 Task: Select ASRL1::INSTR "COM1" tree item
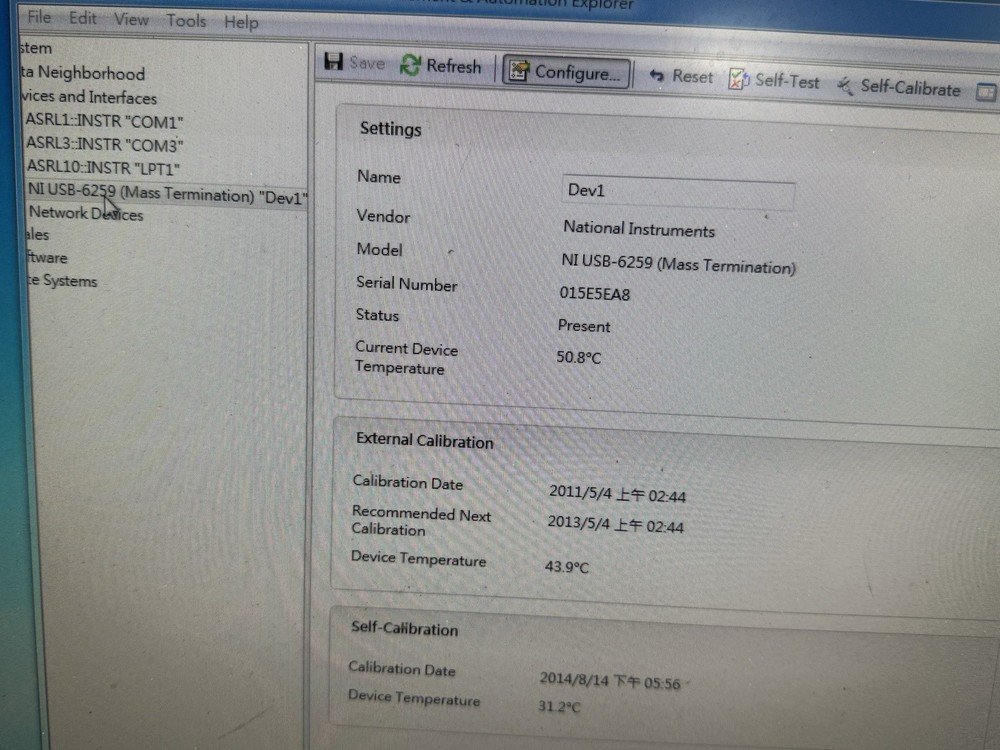[105, 121]
